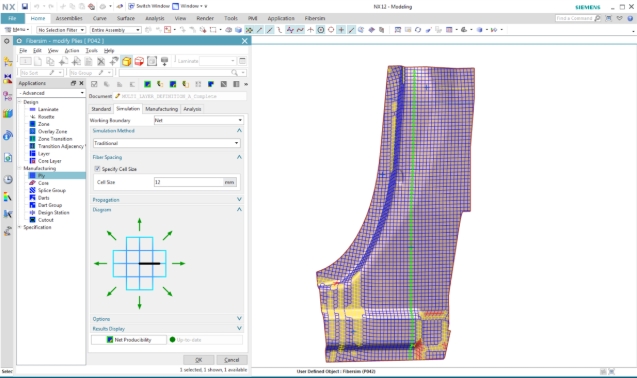The image size is (637, 378).
Task: Click the Net Producibility button icon
Action: (110, 339)
